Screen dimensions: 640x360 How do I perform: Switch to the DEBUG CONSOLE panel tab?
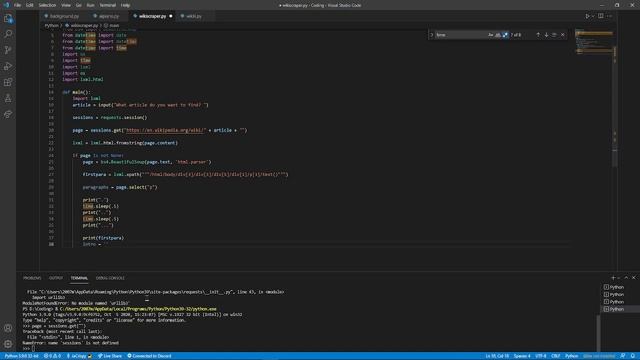click(110, 278)
